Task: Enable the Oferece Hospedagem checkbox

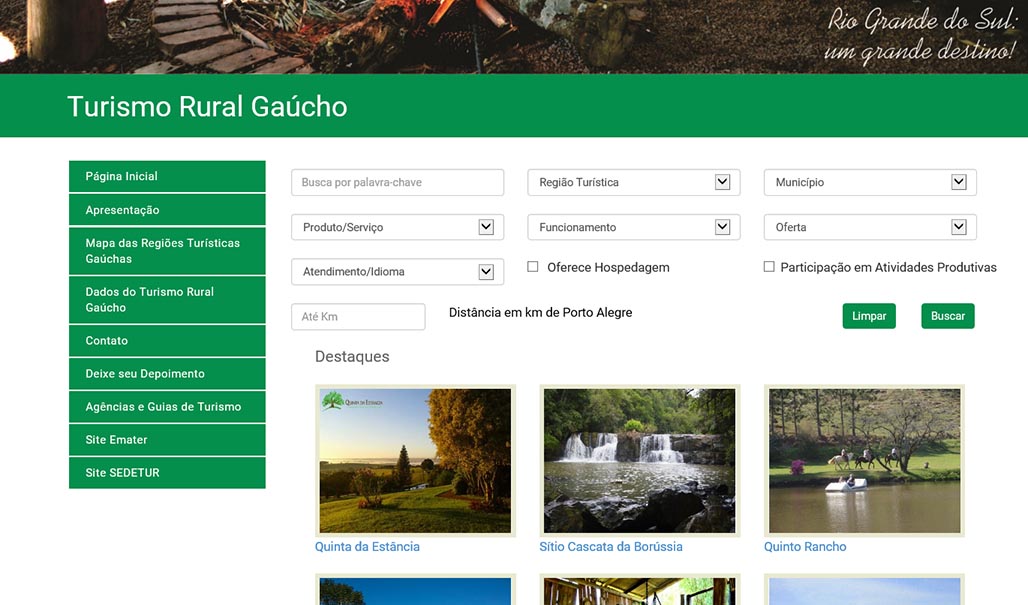Action: coord(533,267)
